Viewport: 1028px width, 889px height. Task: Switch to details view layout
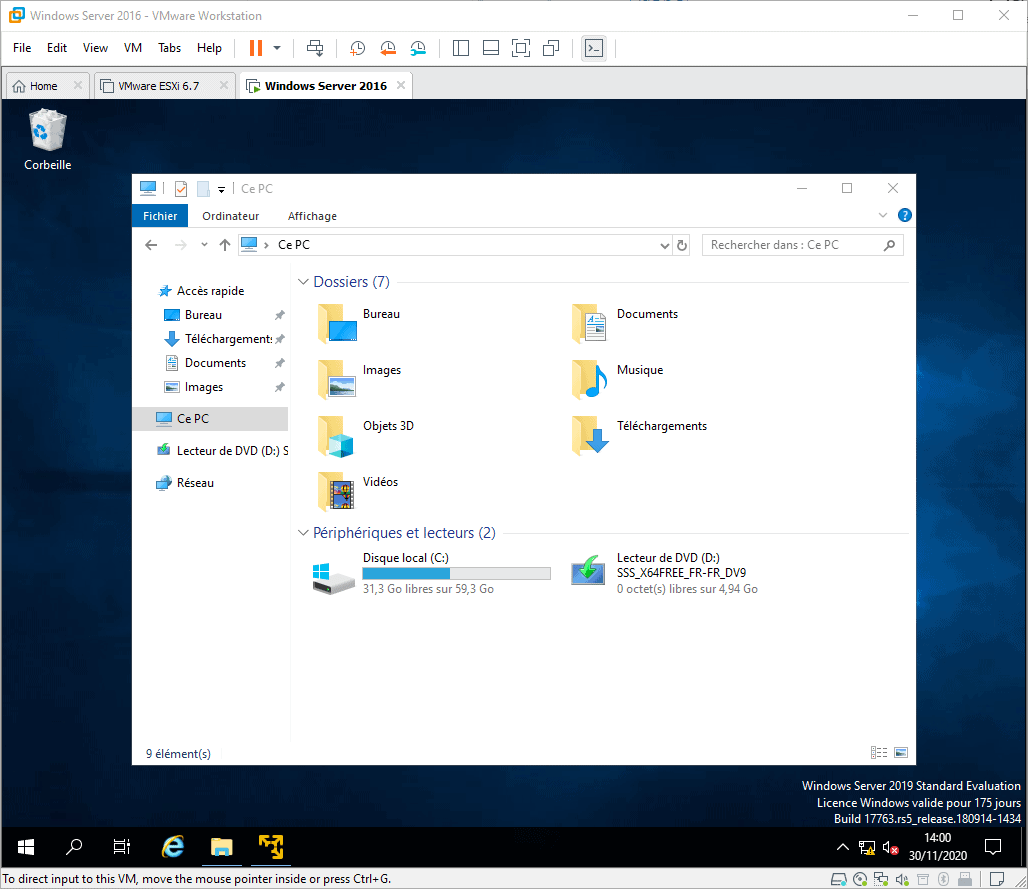879,753
